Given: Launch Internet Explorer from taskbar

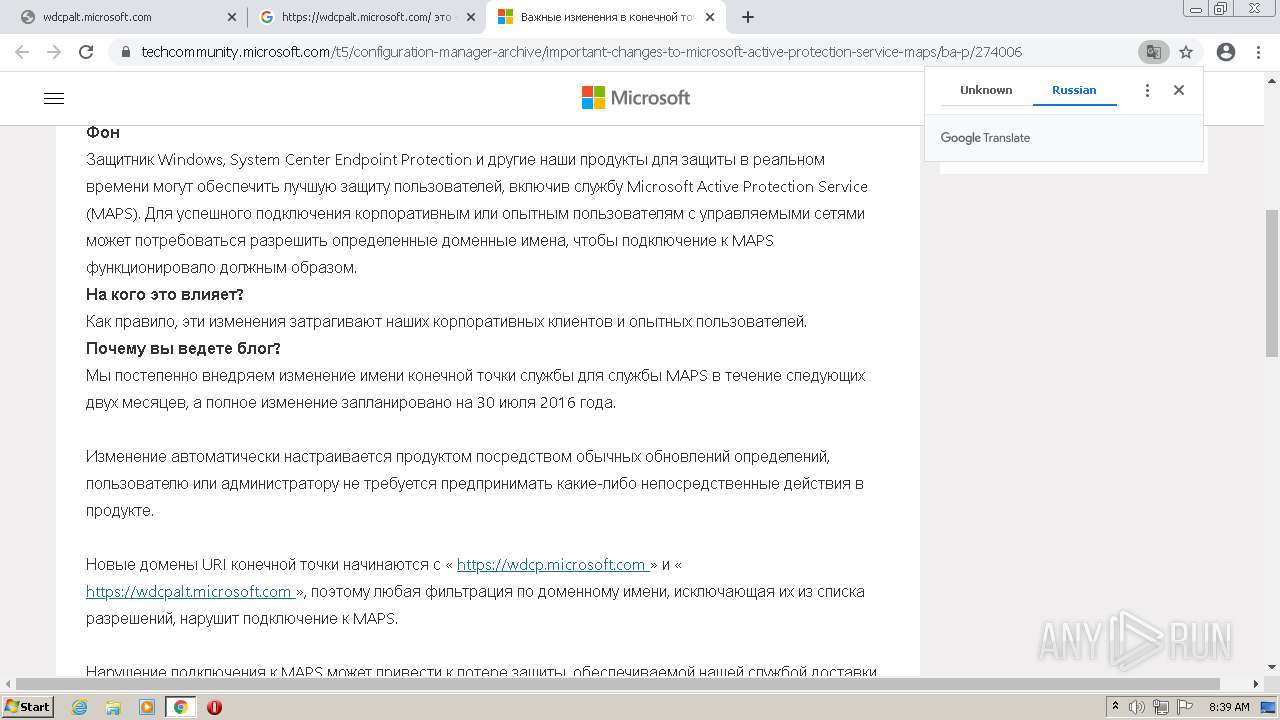Looking at the screenshot, I should point(80,707).
